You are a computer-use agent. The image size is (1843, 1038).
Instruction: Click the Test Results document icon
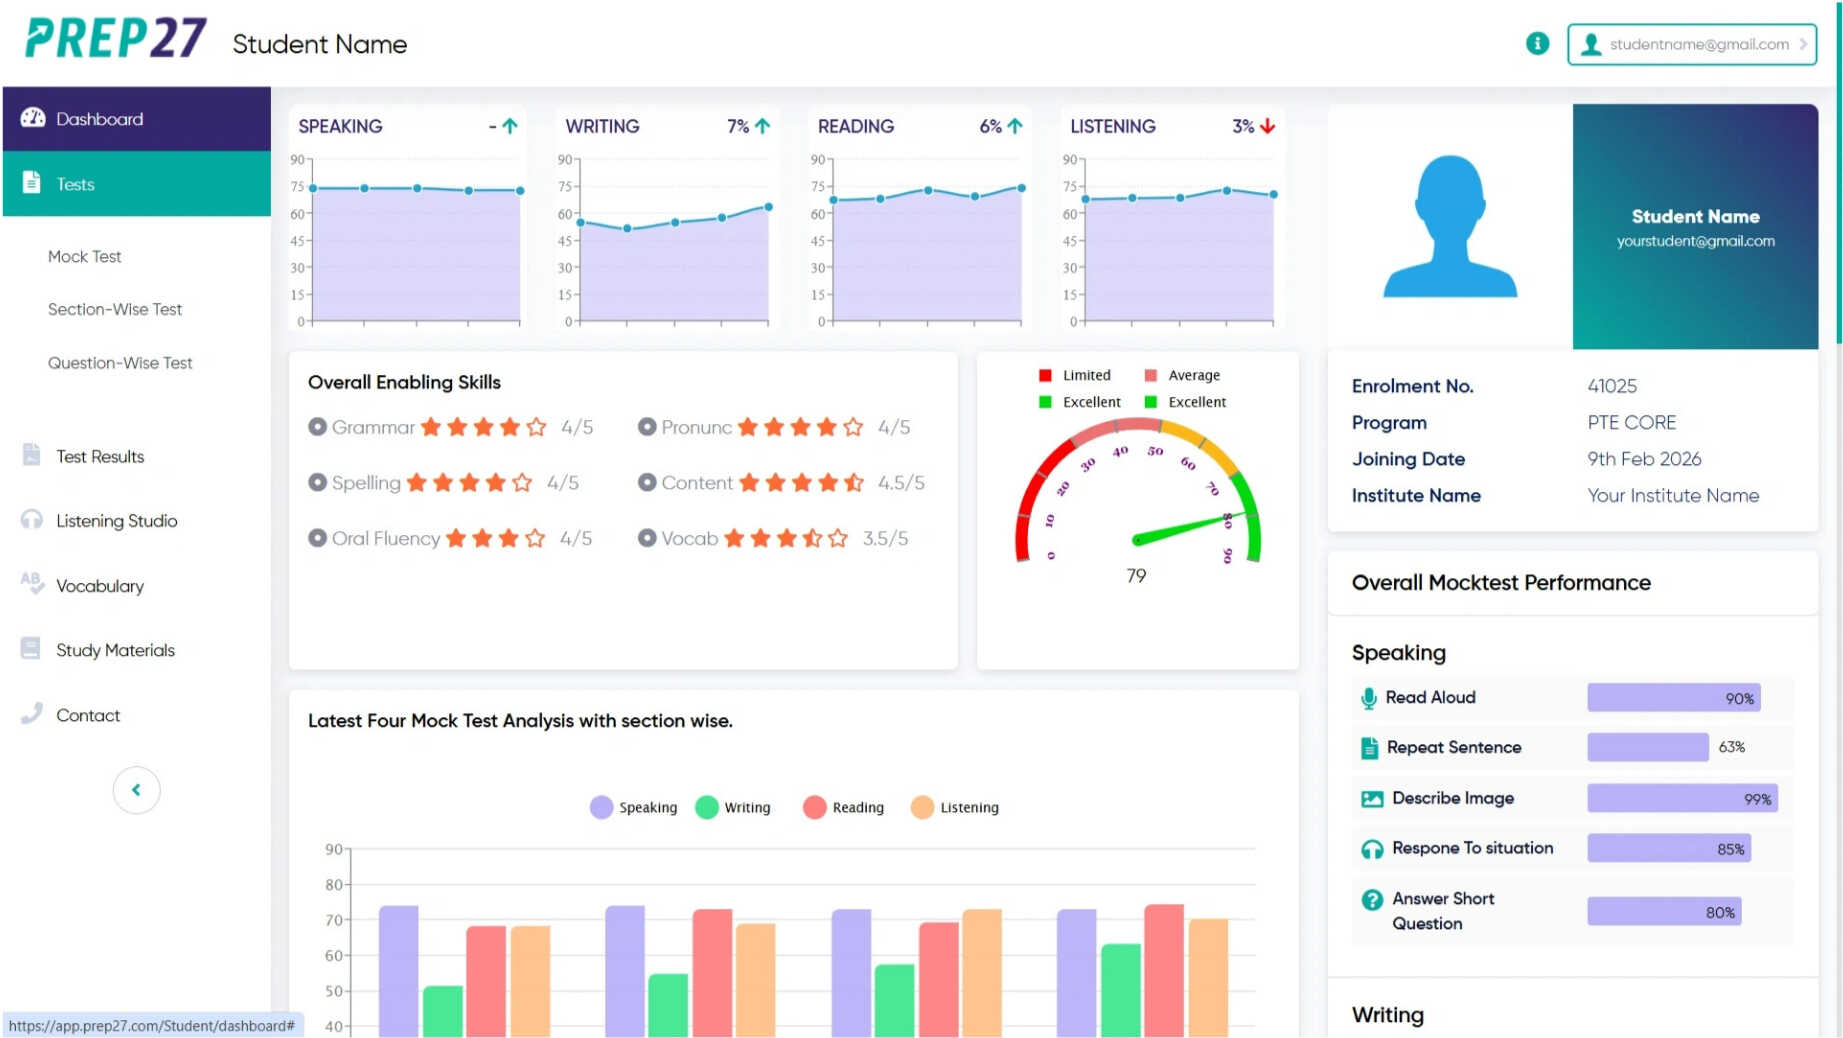pos(31,455)
